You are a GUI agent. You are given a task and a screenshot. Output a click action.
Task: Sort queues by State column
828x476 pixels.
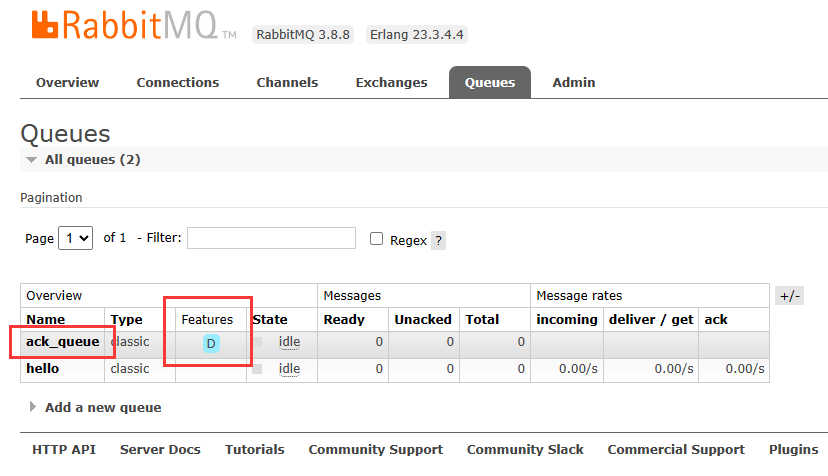[270, 320]
